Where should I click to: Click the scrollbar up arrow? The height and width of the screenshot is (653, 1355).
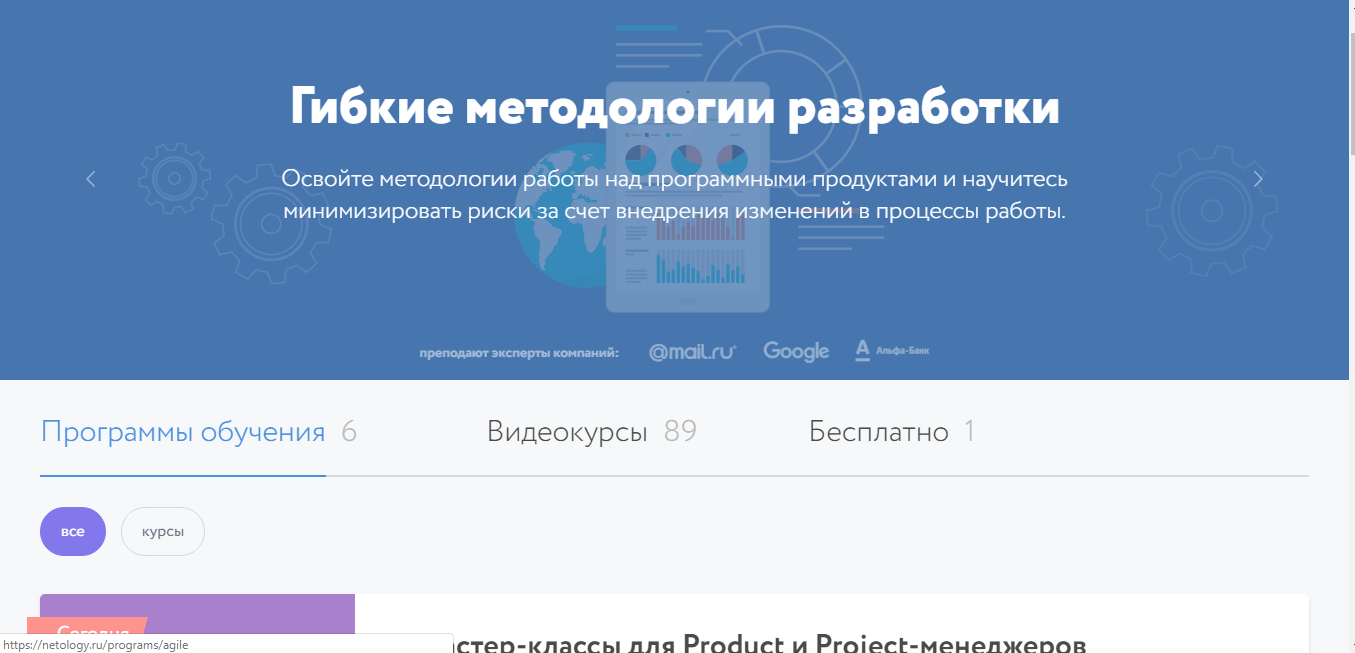1347,7
